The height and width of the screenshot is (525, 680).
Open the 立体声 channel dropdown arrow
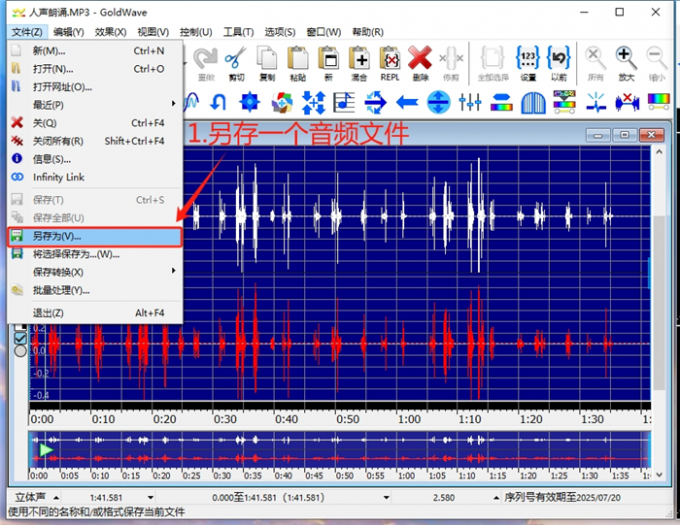pos(56,498)
